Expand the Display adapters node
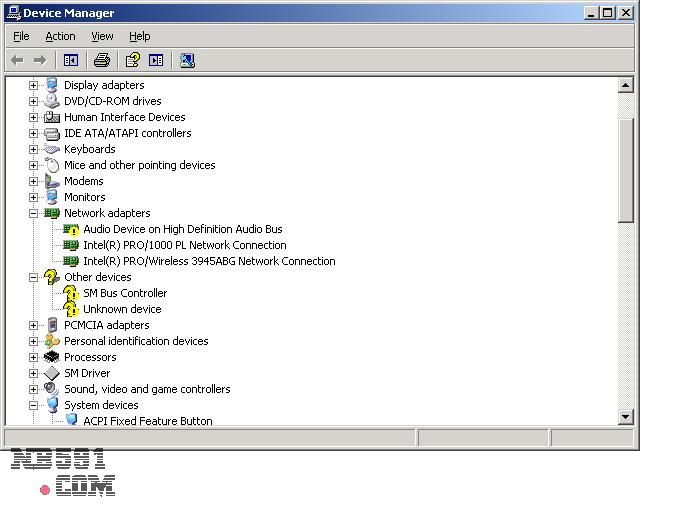 click(33, 85)
